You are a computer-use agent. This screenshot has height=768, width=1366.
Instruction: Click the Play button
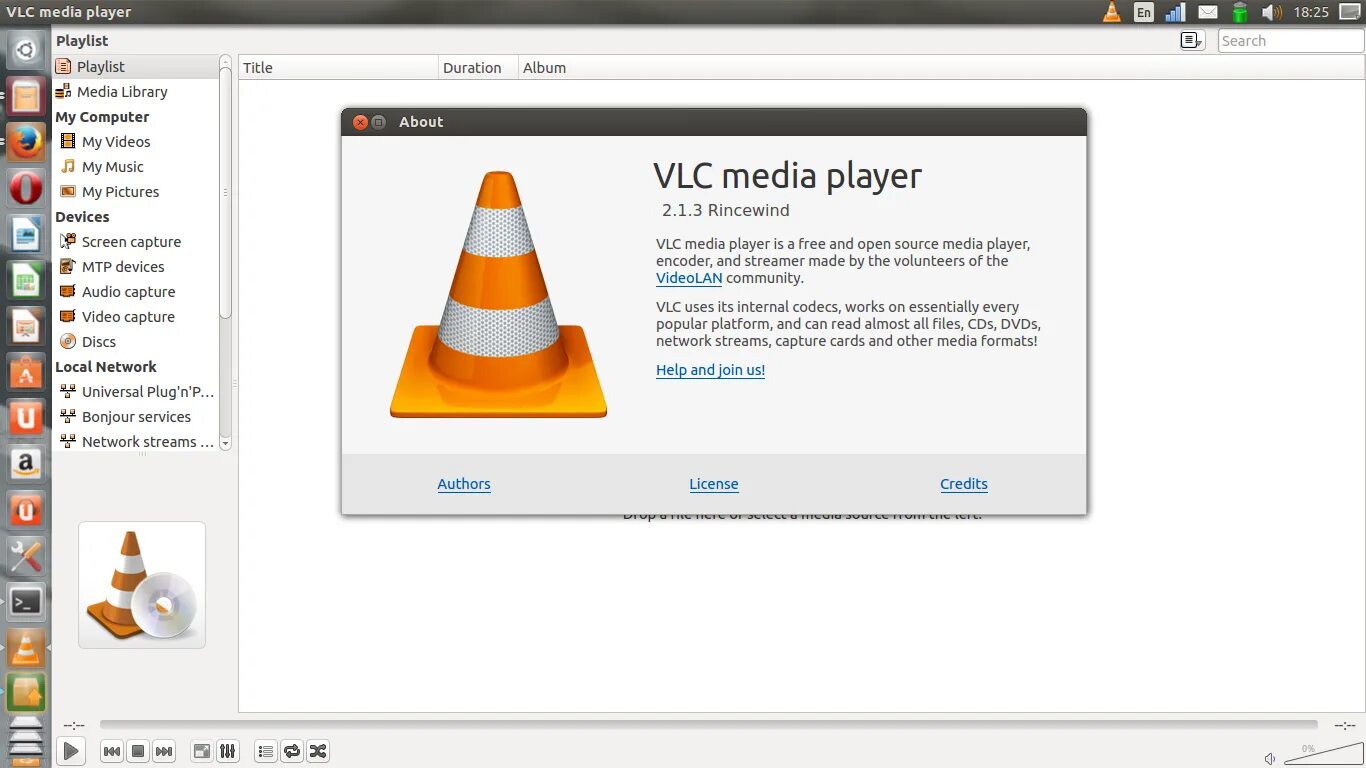tap(70, 751)
